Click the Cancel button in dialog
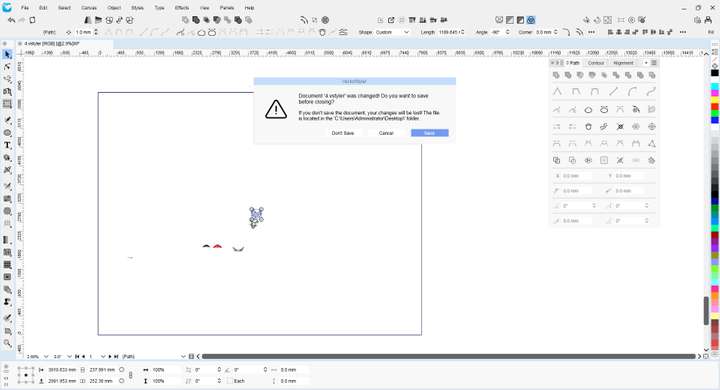The width and height of the screenshot is (720, 390). pos(386,133)
